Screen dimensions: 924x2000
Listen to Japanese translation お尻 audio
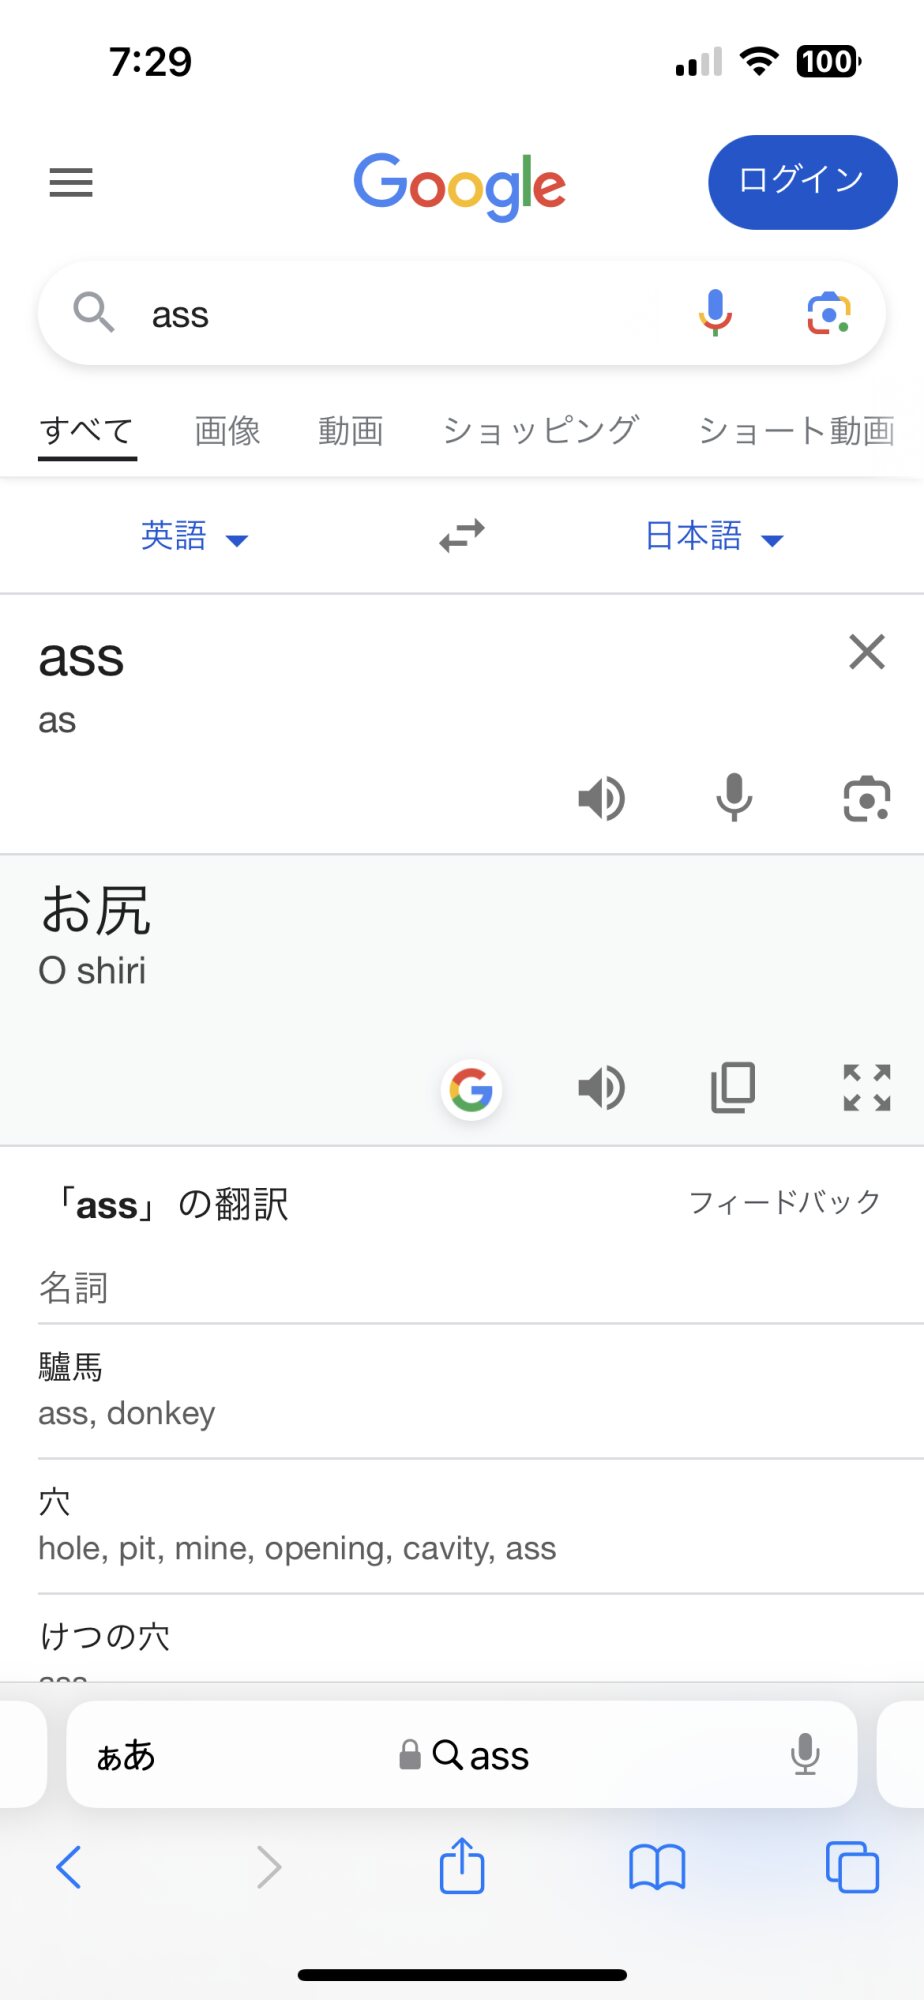(602, 1088)
